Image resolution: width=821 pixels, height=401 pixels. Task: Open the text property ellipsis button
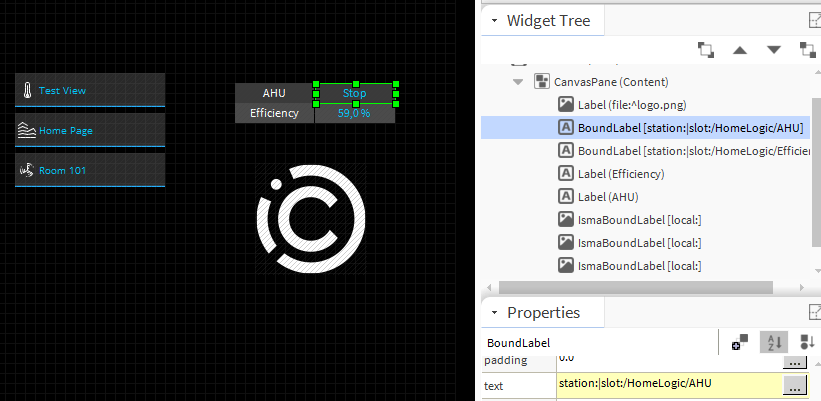pos(794,383)
